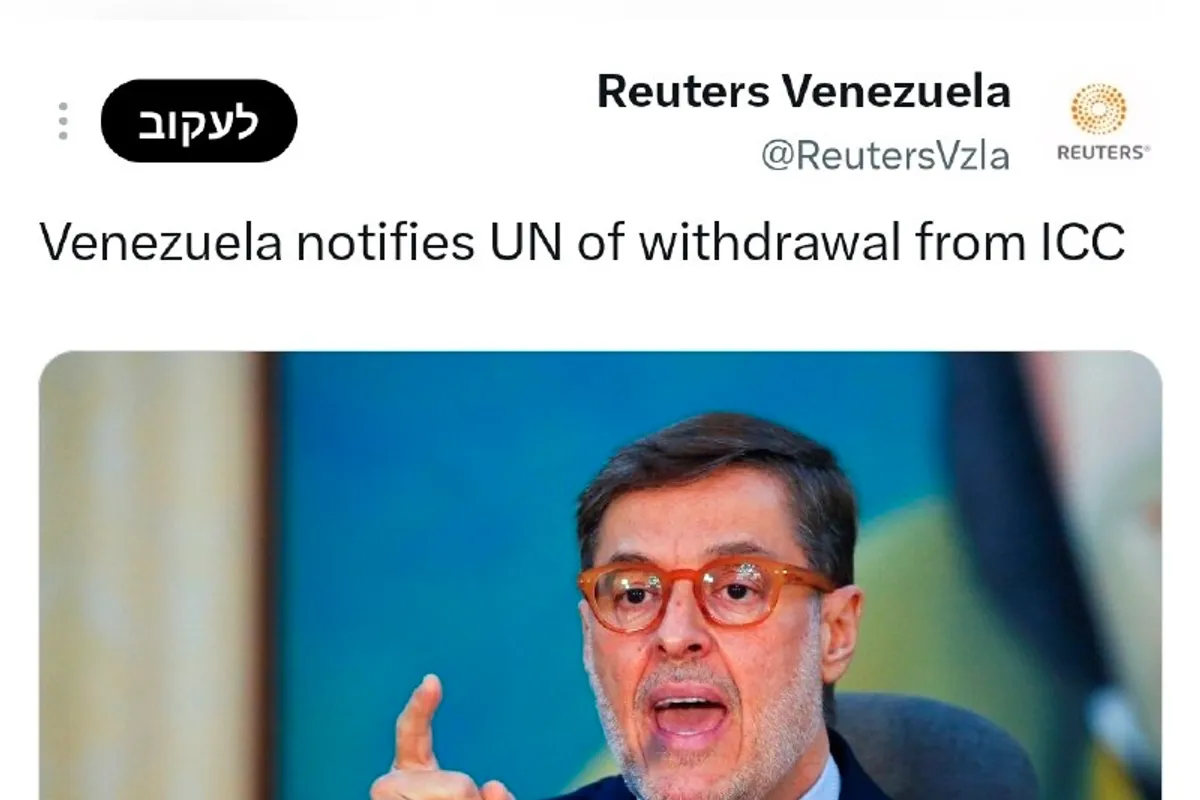Open the attached news photo
1200x800 pixels.
click(600, 576)
